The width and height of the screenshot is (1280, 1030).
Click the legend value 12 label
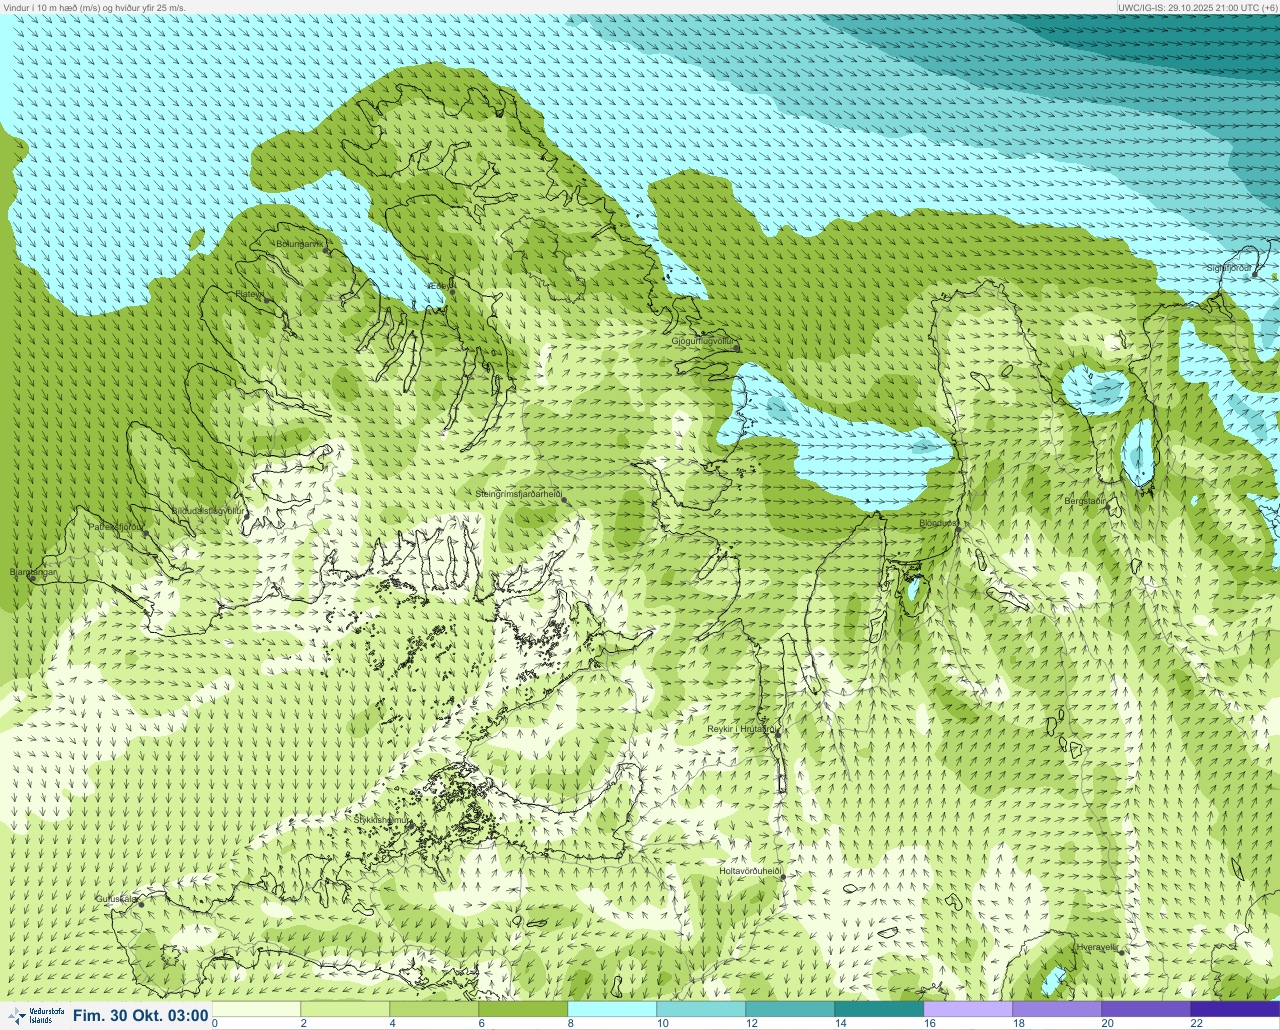pos(751,1023)
